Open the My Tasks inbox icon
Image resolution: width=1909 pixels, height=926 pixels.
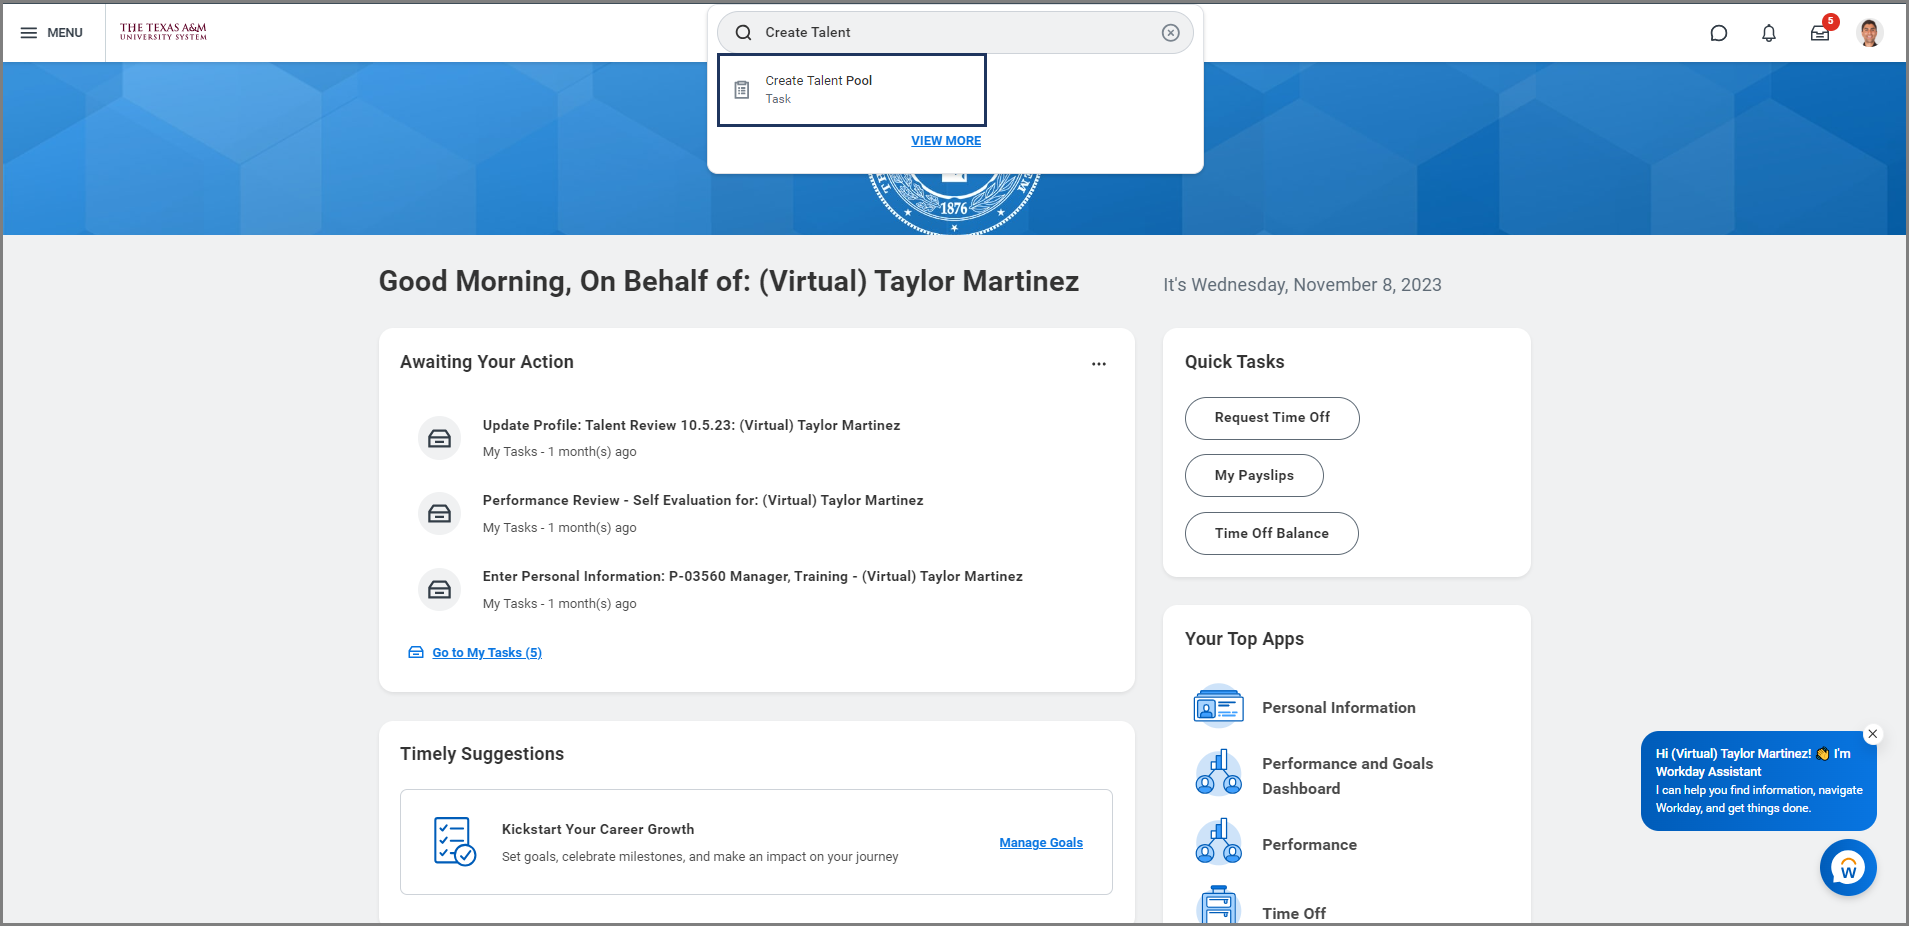point(1820,33)
